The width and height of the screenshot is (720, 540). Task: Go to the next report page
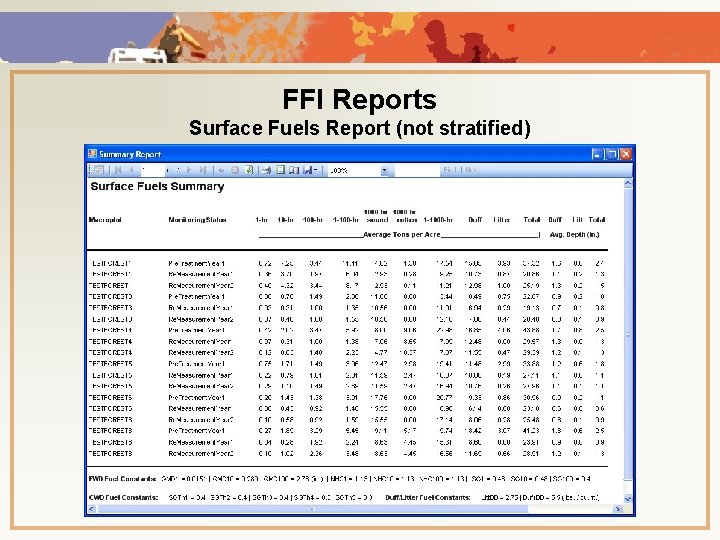click(x=189, y=170)
